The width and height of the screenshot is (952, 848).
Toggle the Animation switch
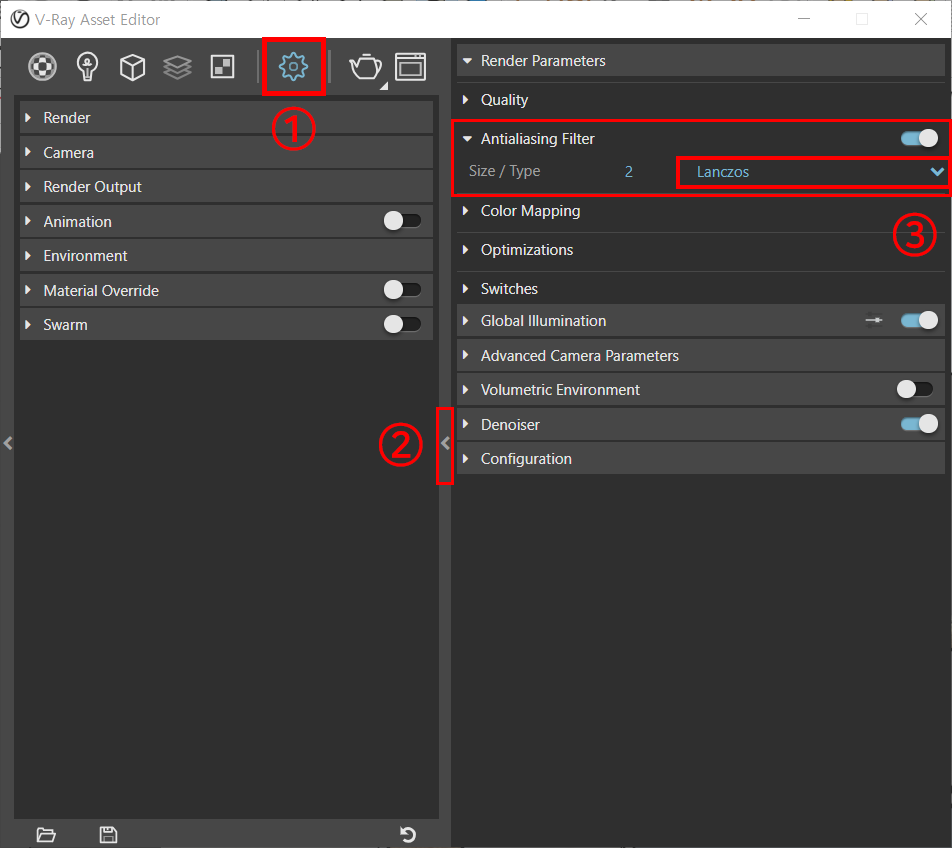(402, 221)
